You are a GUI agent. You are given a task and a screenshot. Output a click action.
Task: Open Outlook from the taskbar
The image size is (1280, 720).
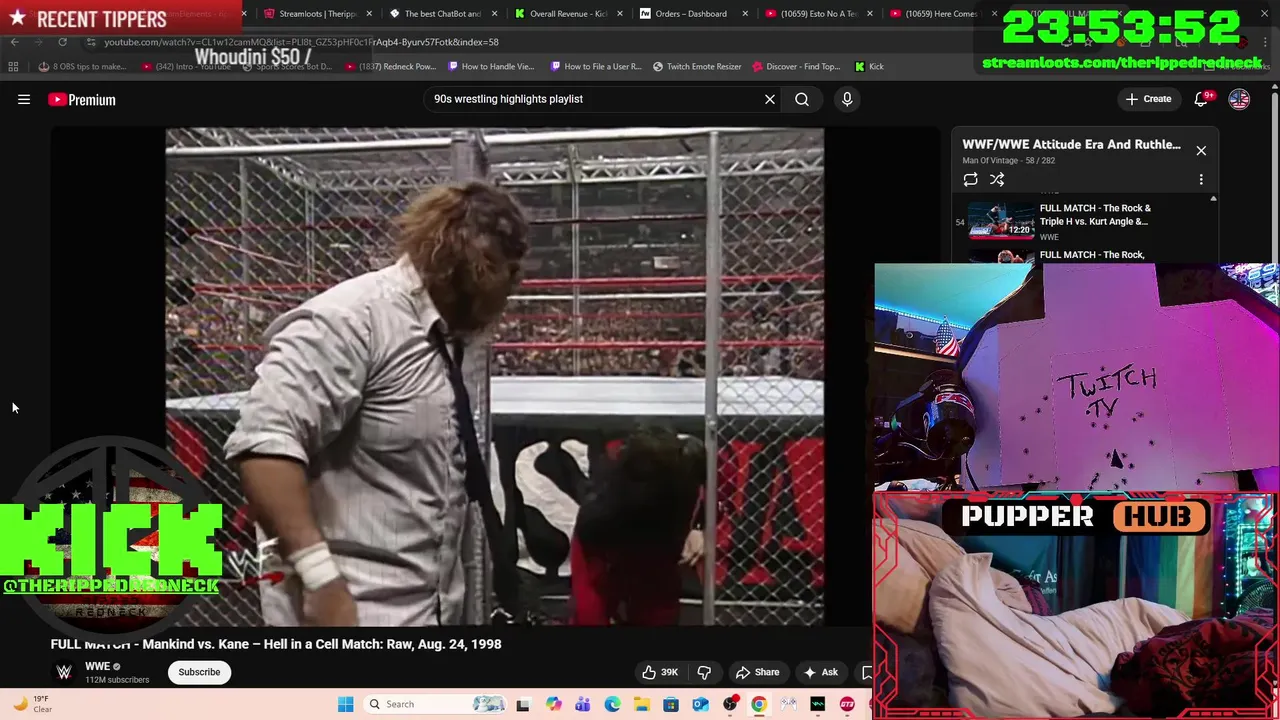pyautogui.click(x=700, y=704)
